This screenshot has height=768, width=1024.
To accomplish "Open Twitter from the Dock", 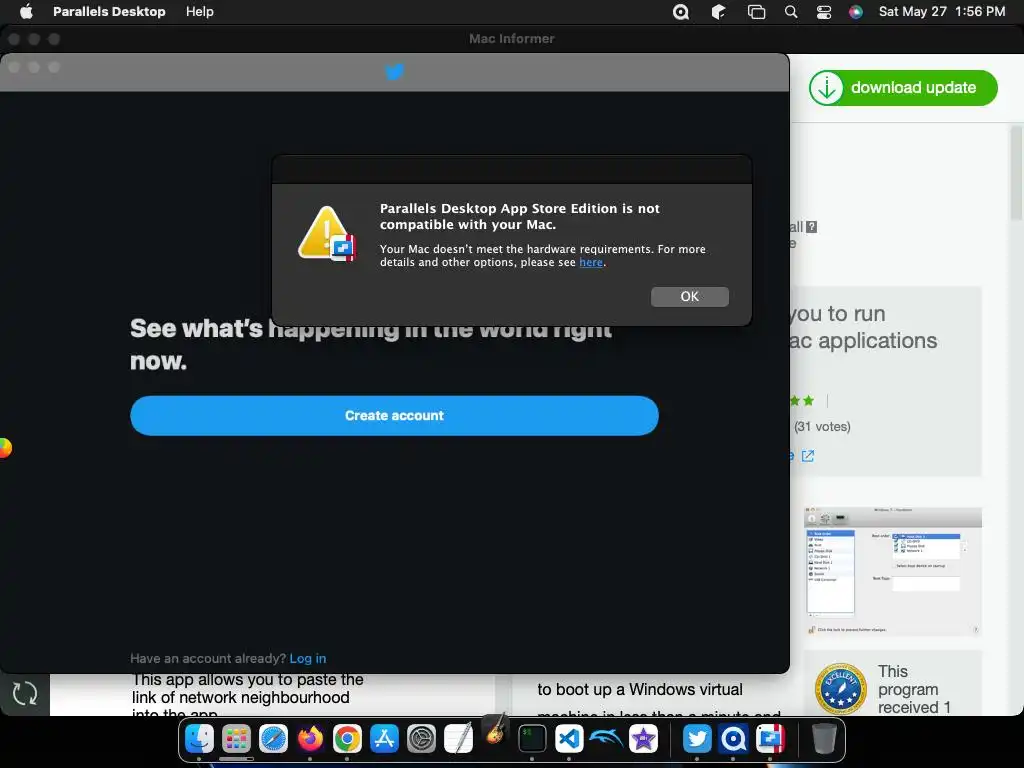I will tap(697, 739).
